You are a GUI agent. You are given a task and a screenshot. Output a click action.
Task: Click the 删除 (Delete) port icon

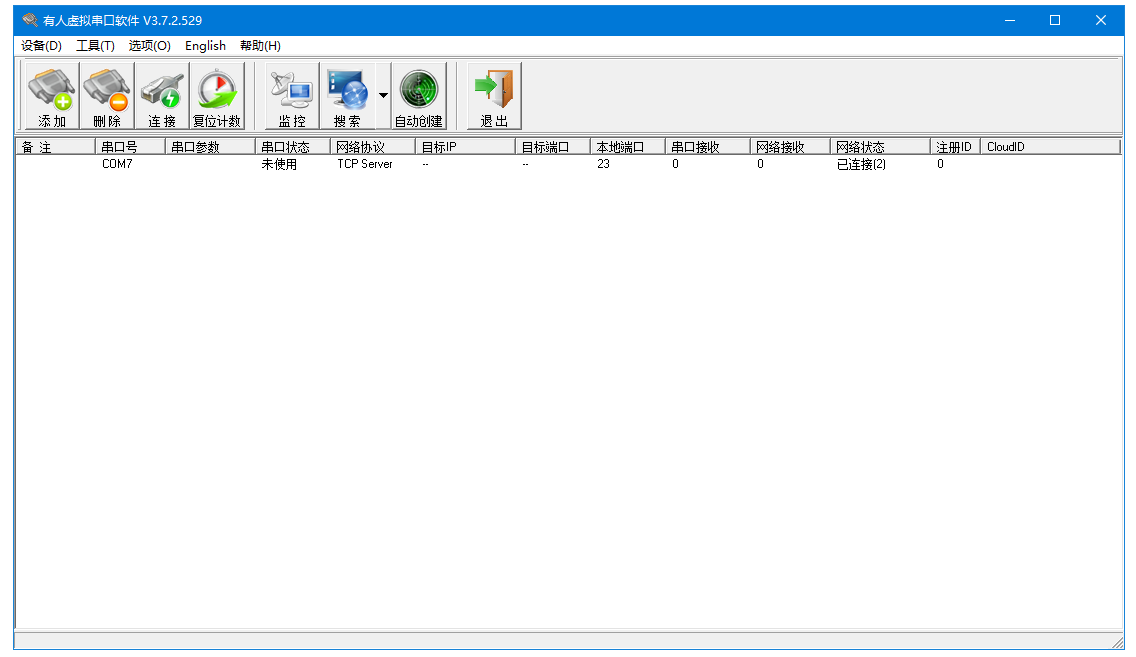pos(107,96)
